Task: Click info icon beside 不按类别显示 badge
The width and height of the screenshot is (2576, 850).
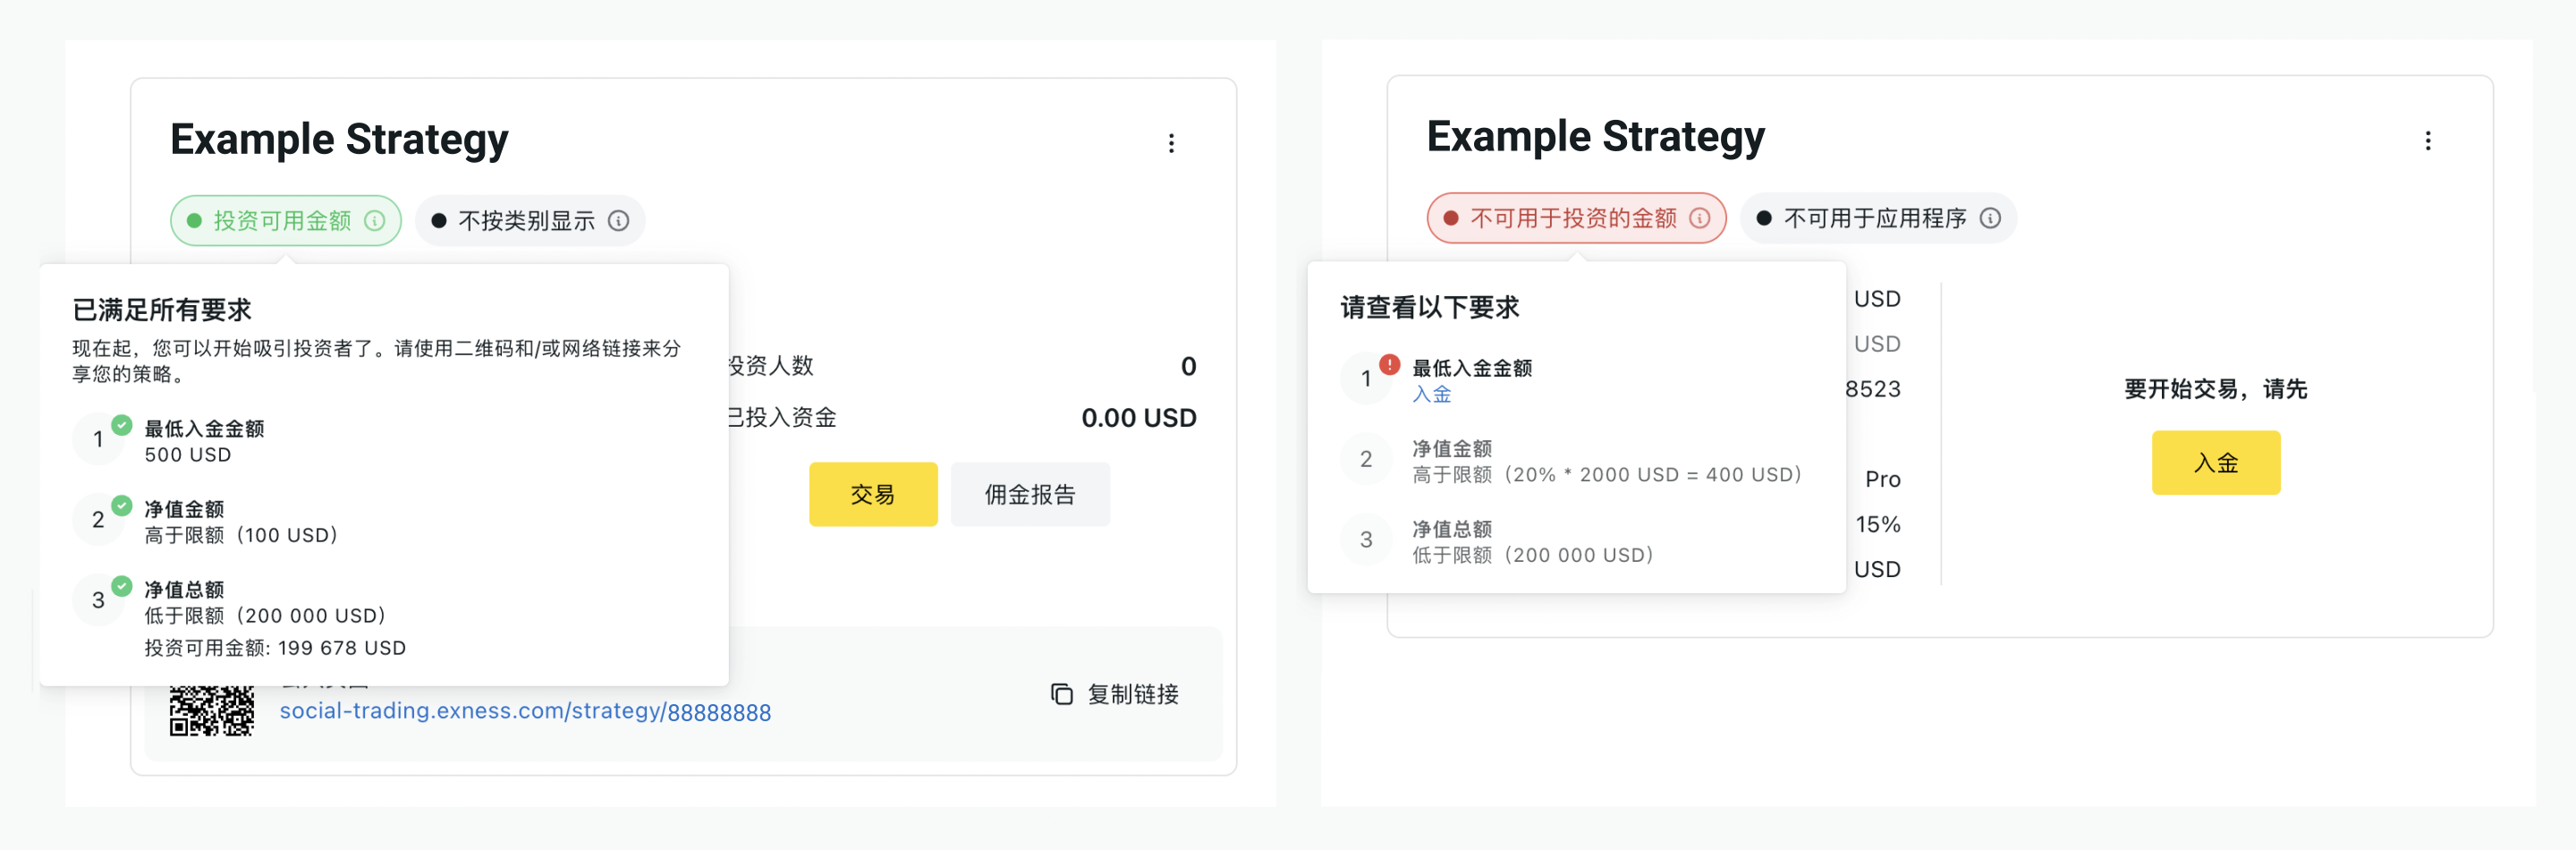Action: (x=619, y=220)
